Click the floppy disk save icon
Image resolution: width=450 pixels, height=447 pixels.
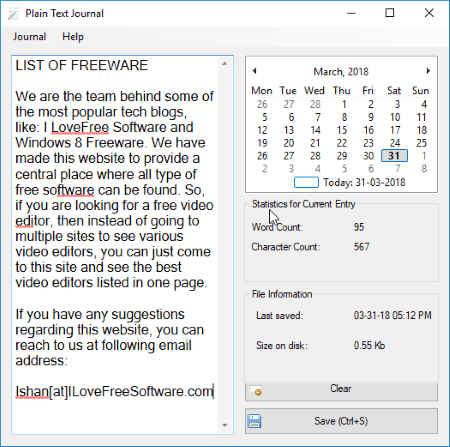tap(254, 421)
